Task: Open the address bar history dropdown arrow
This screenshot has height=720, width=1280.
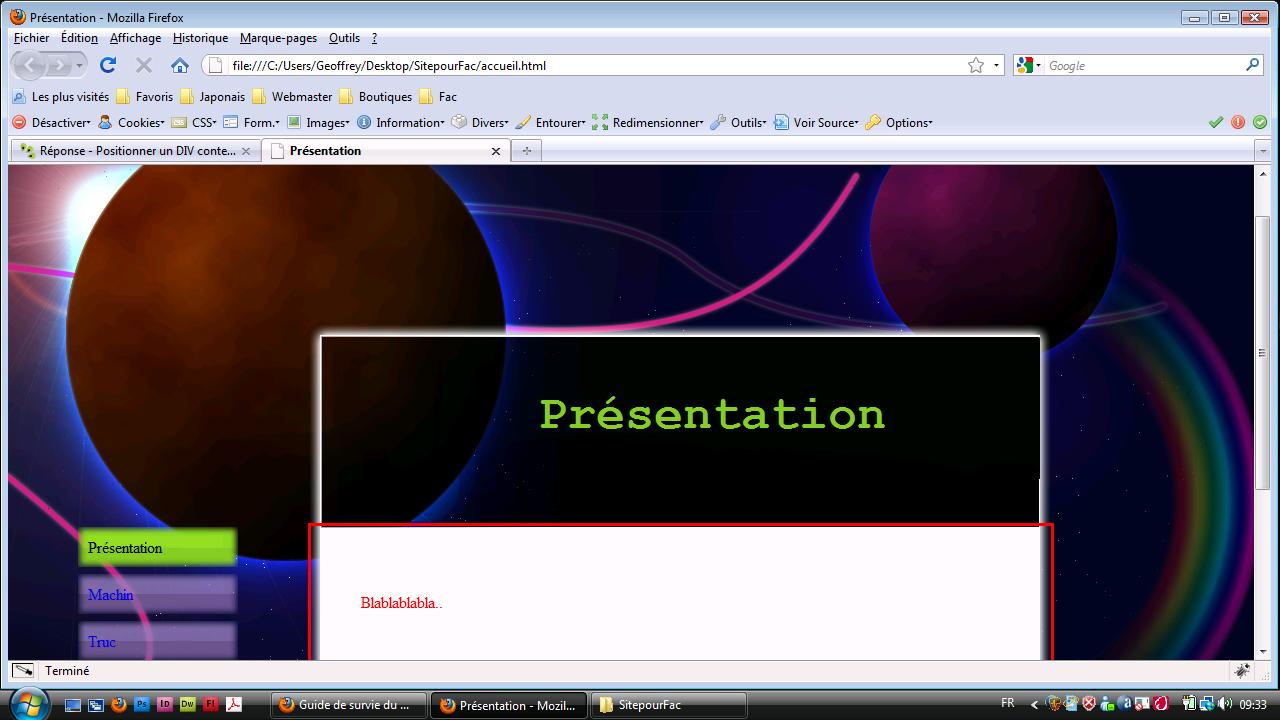Action: (x=996, y=65)
